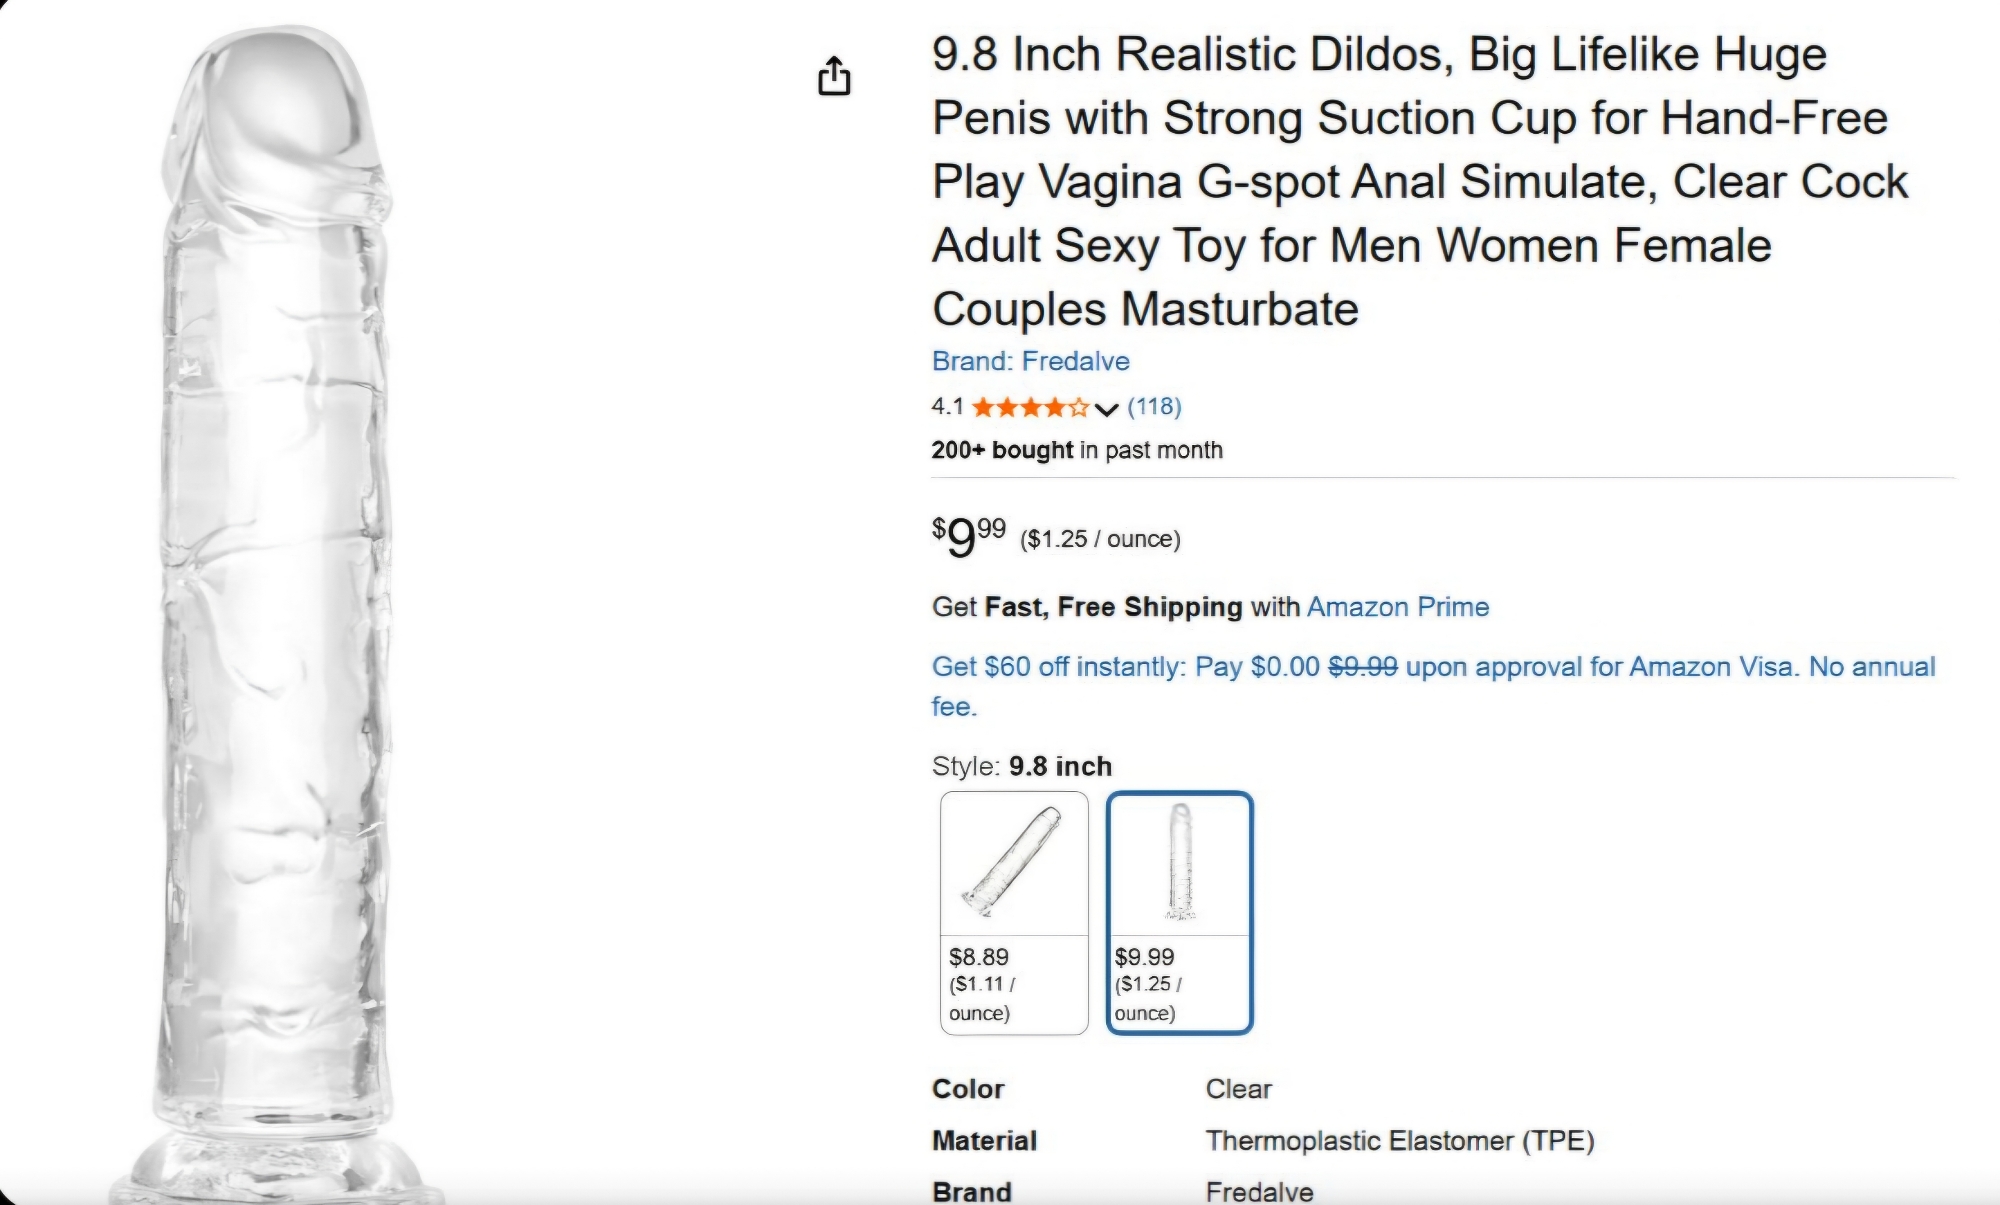Screen dimensions: 2000x1205
Task: Click the large $9.99 price
Action: click(968, 537)
